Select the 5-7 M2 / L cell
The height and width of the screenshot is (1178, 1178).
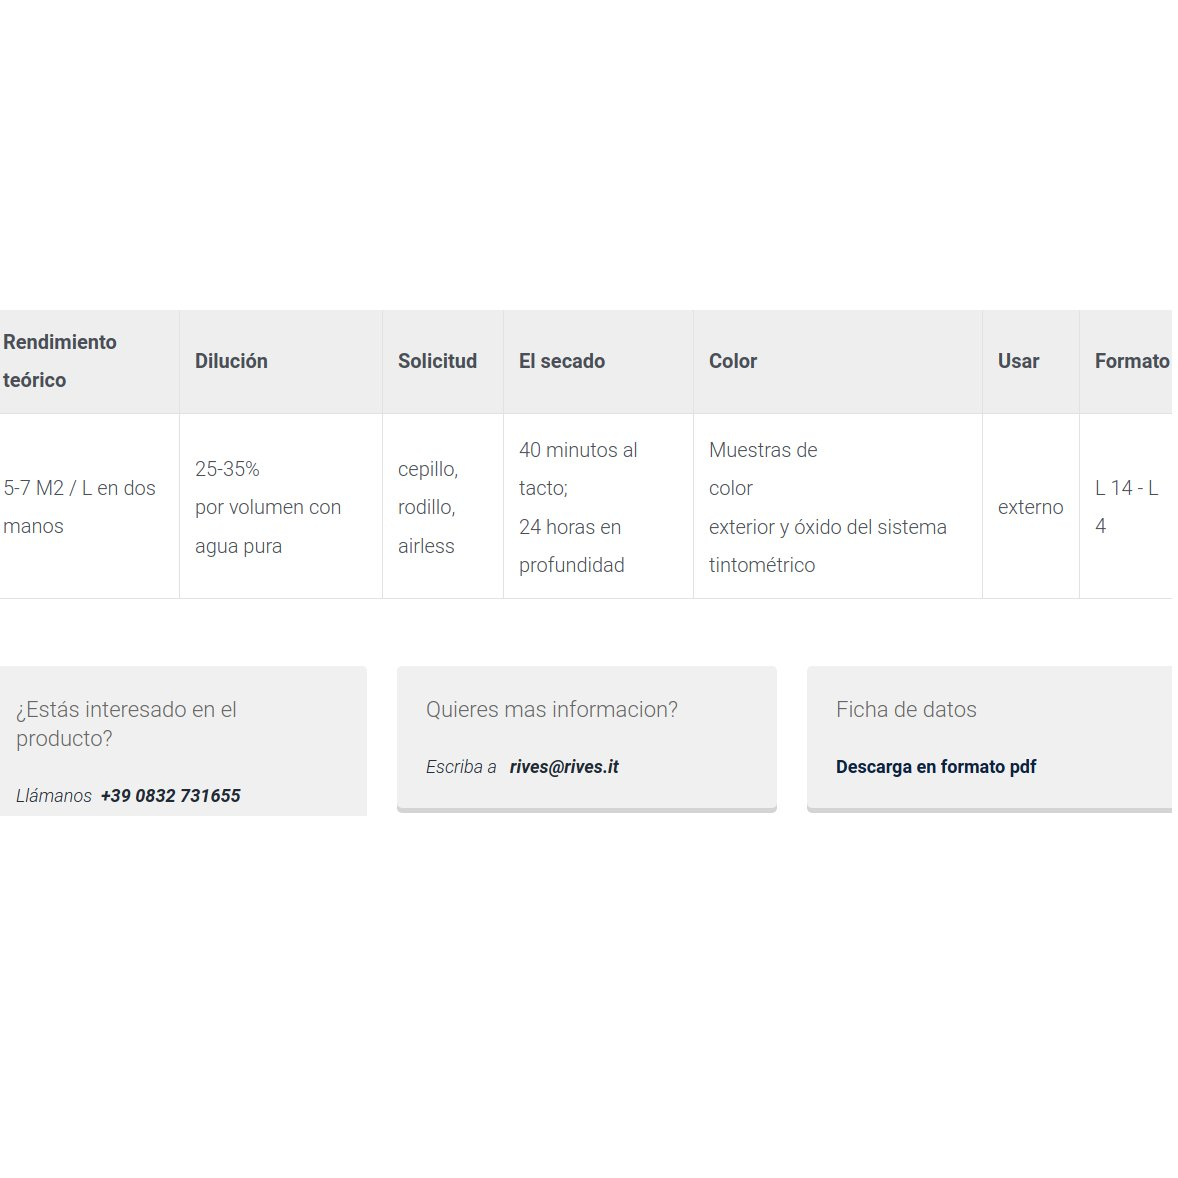[x=89, y=506]
